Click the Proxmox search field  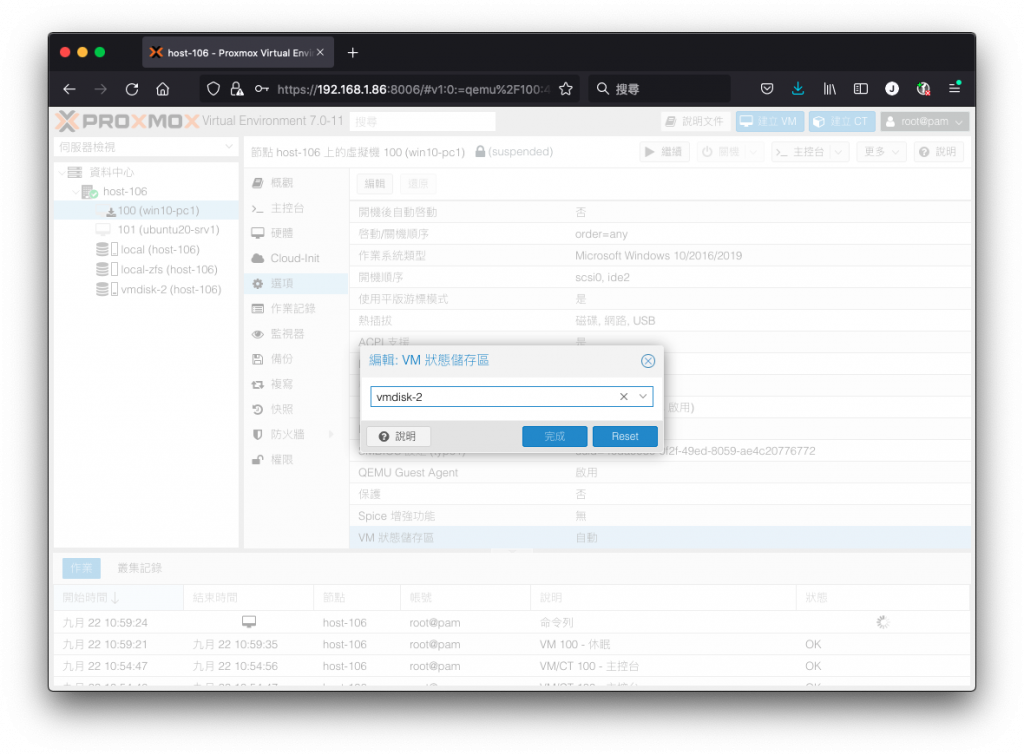pos(422,121)
